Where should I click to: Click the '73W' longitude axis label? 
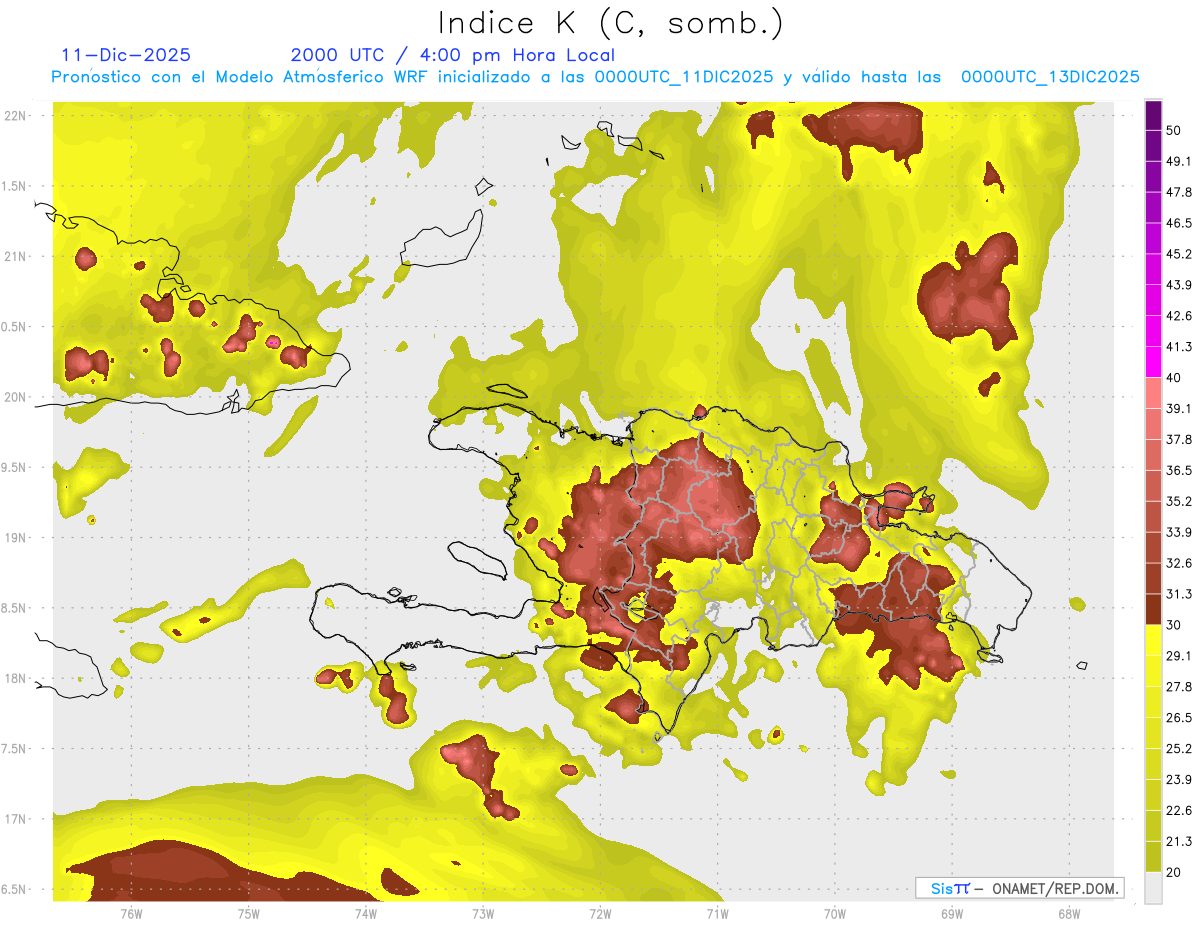(483, 913)
